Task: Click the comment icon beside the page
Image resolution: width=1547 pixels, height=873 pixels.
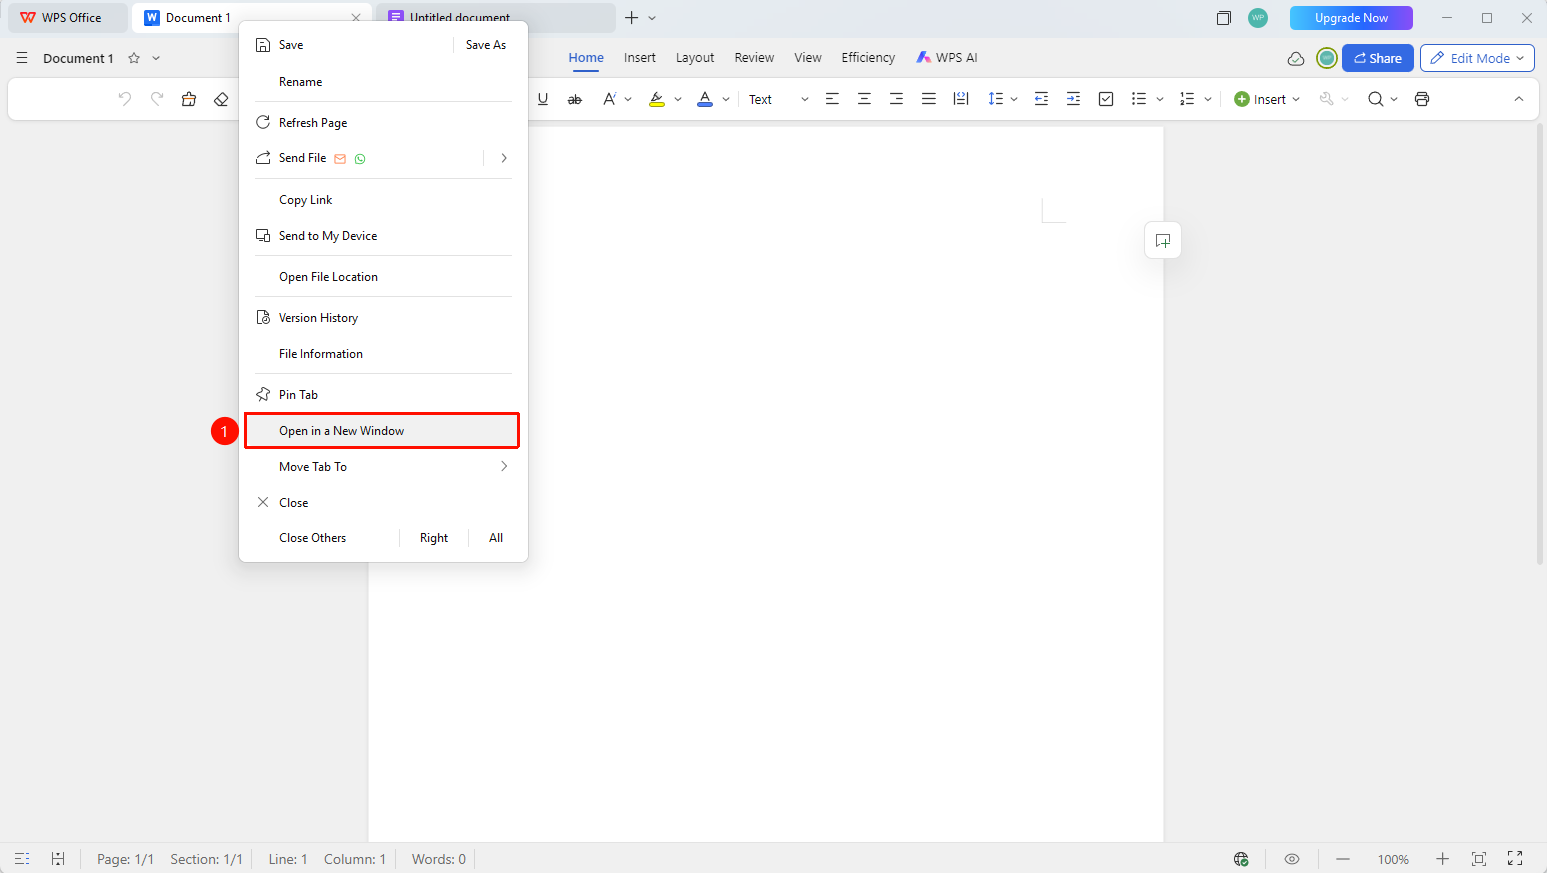Action: [x=1163, y=240]
